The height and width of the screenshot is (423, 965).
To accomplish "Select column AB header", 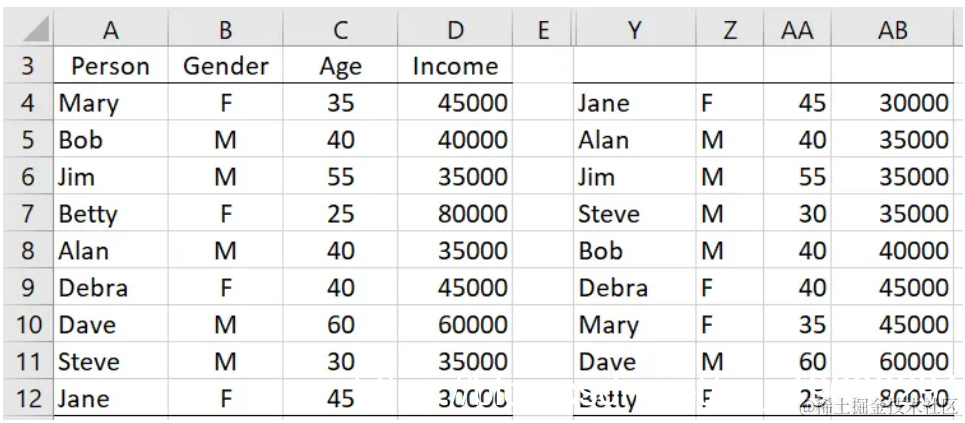I will (x=892, y=31).
